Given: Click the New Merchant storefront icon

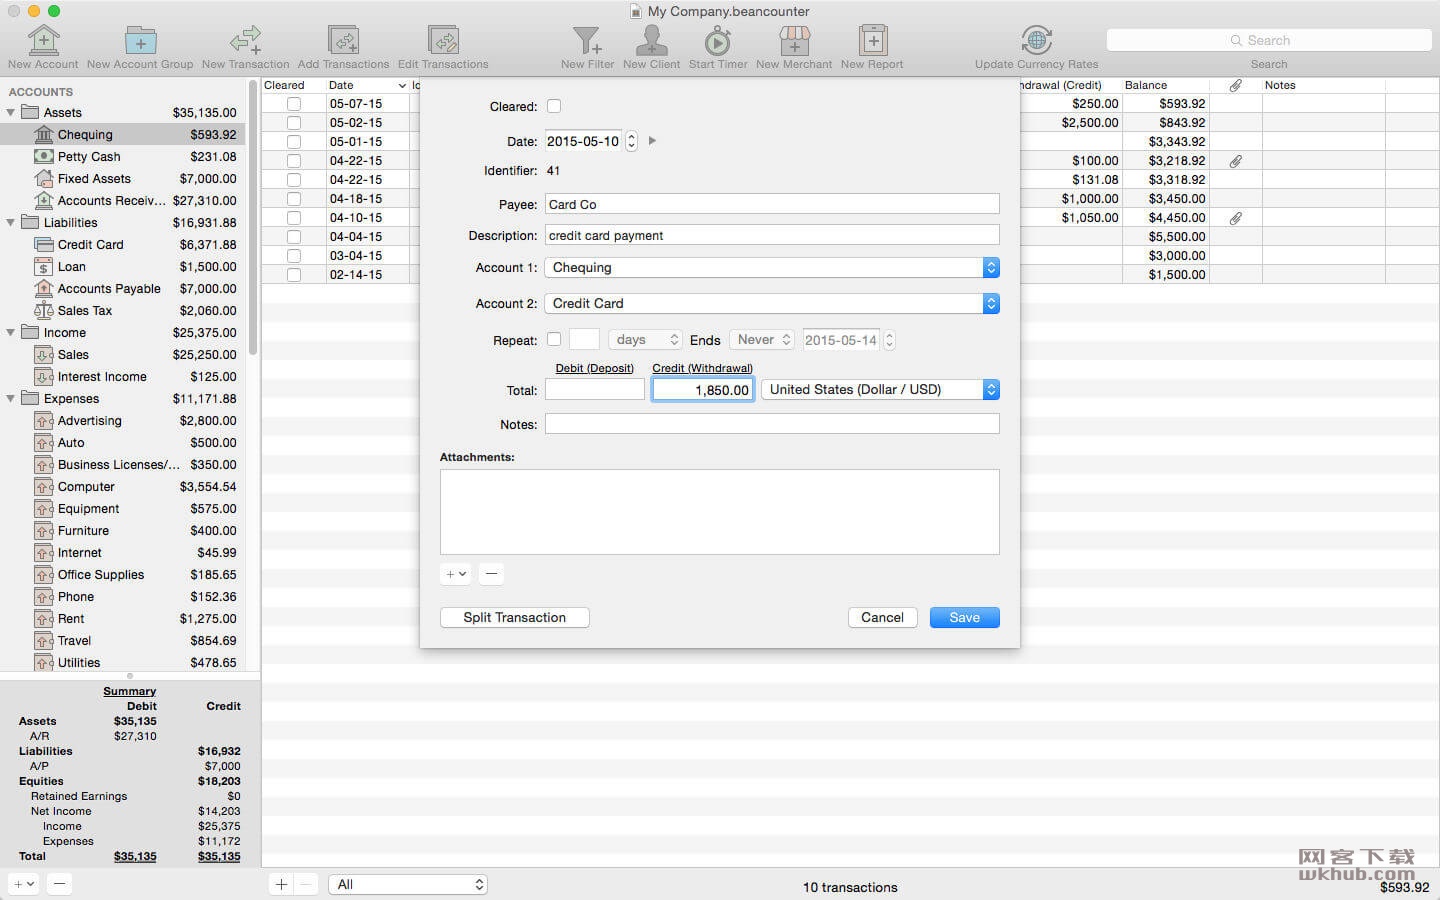Looking at the screenshot, I should [x=794, y=40].
